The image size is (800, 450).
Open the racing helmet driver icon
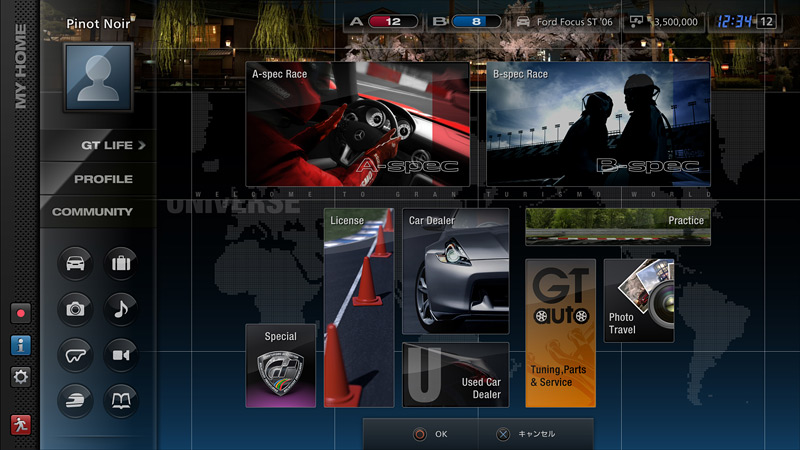click(x=76, y=400)
